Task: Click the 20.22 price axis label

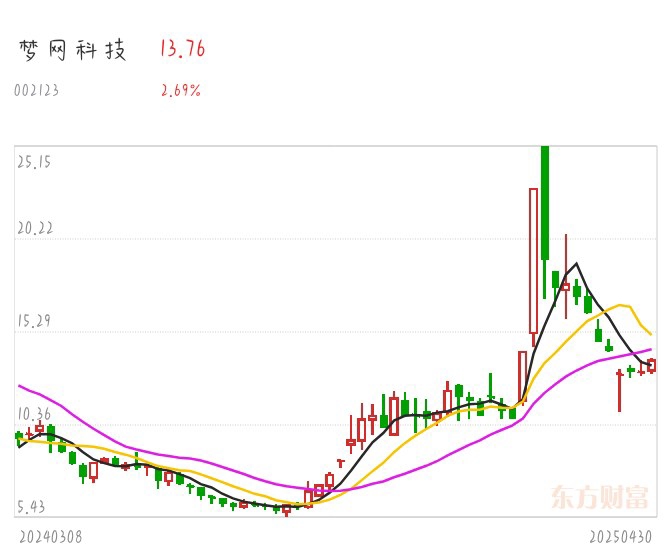Action: (35, 228)
